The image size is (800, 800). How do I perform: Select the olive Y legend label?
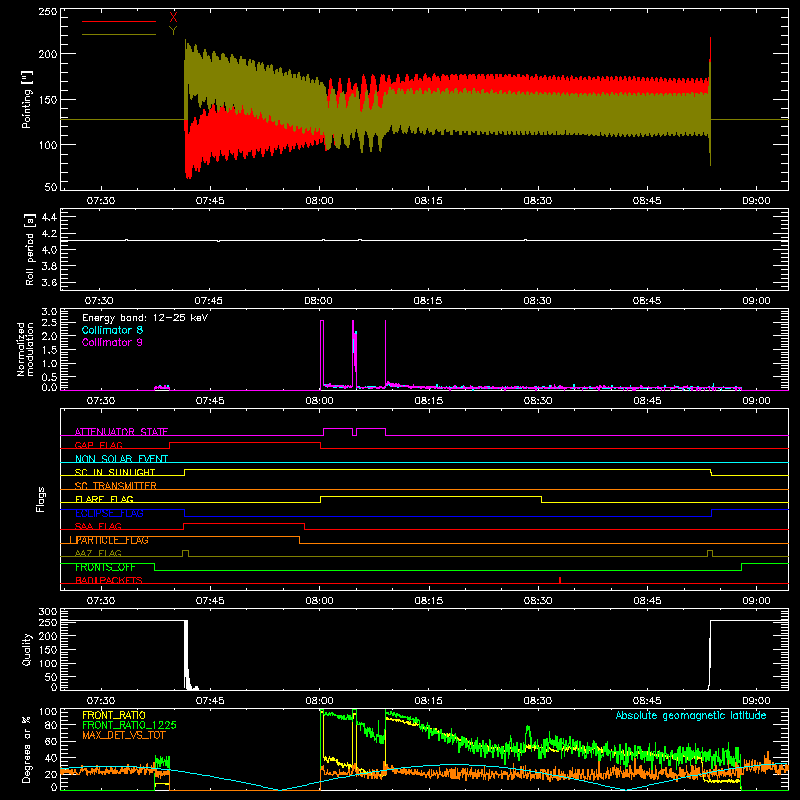[173, 31]
